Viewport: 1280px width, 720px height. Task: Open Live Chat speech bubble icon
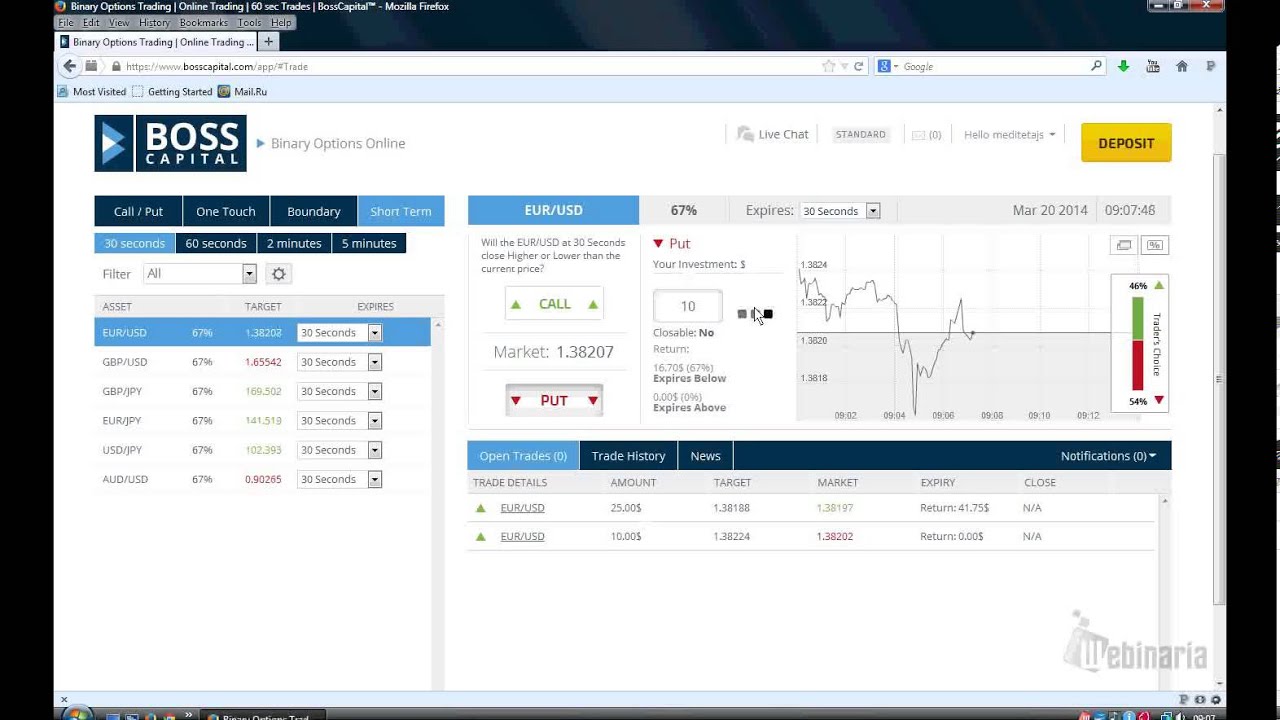745,134
